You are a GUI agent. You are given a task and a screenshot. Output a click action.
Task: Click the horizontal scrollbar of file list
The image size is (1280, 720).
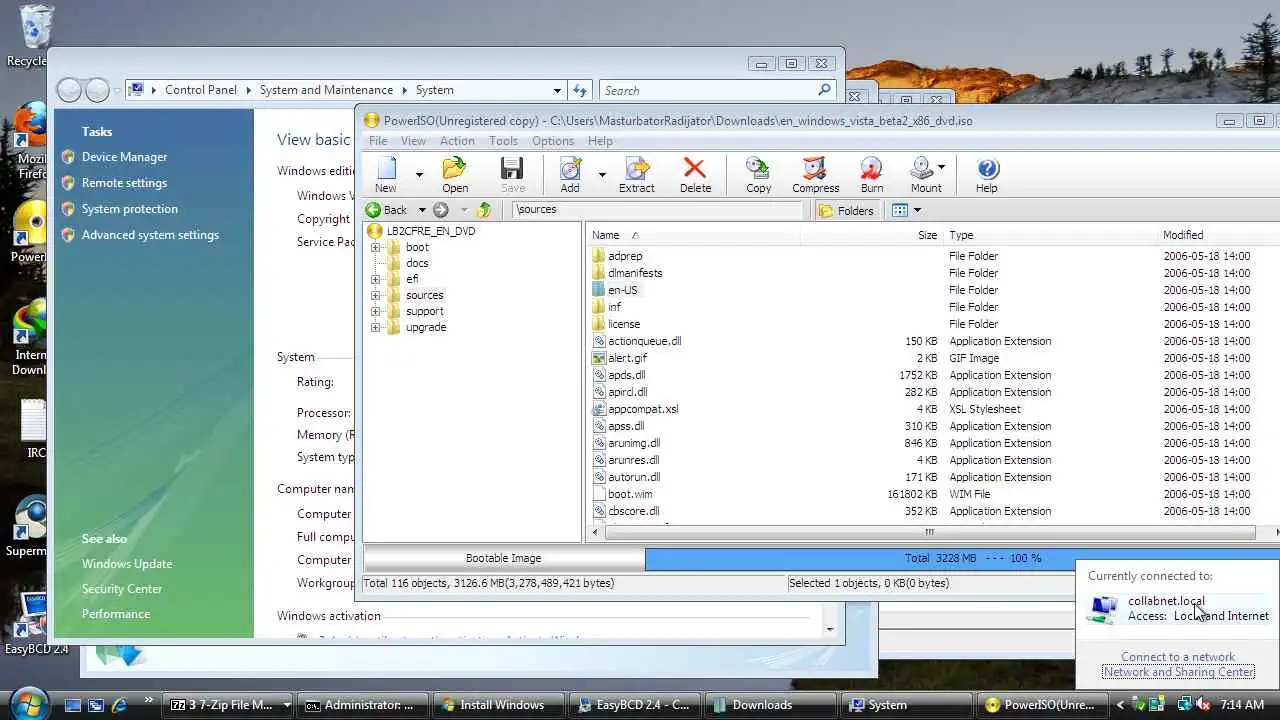(928, 533)
